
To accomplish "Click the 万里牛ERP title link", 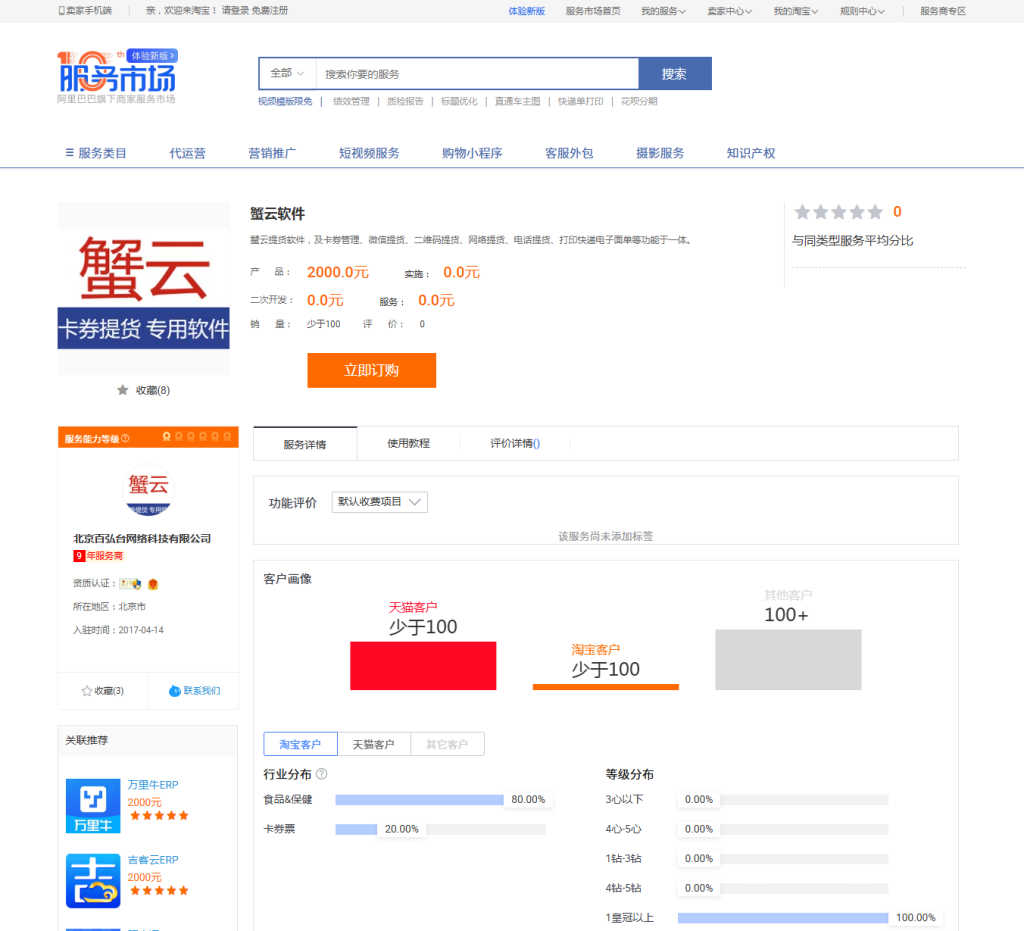I will click(x=153, y=785).
